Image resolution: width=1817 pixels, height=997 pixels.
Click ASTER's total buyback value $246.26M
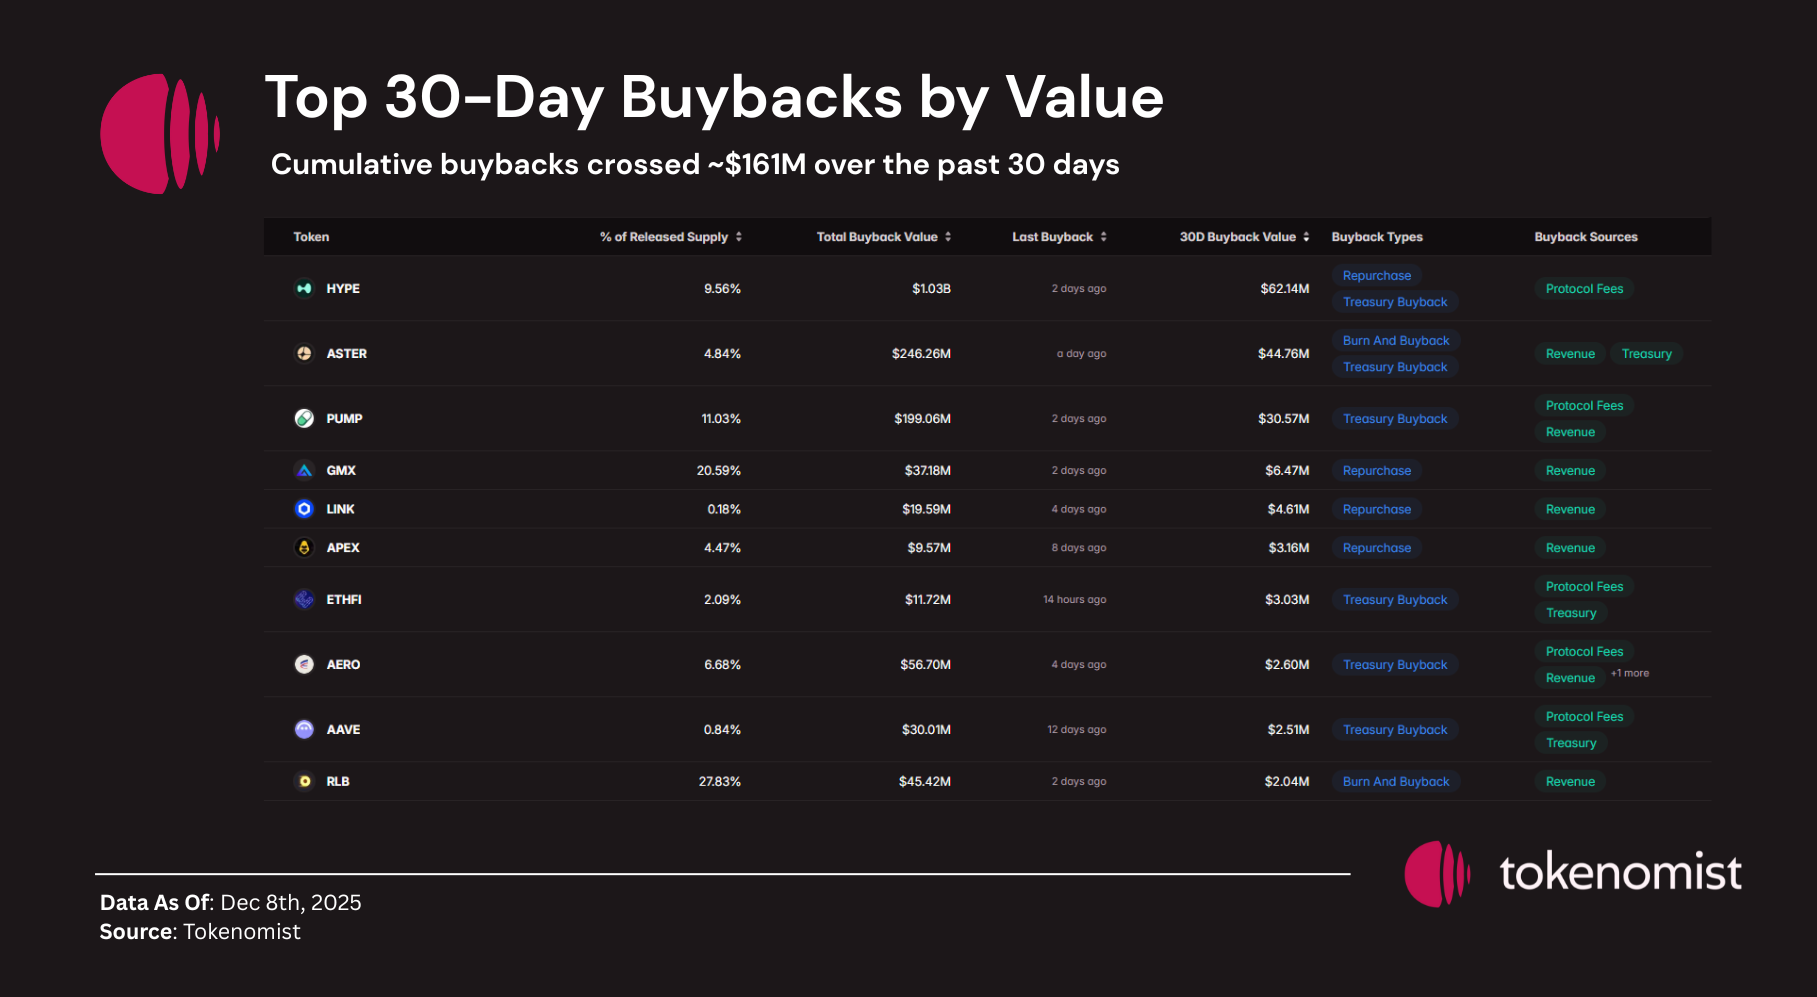[x=921, y=354]
